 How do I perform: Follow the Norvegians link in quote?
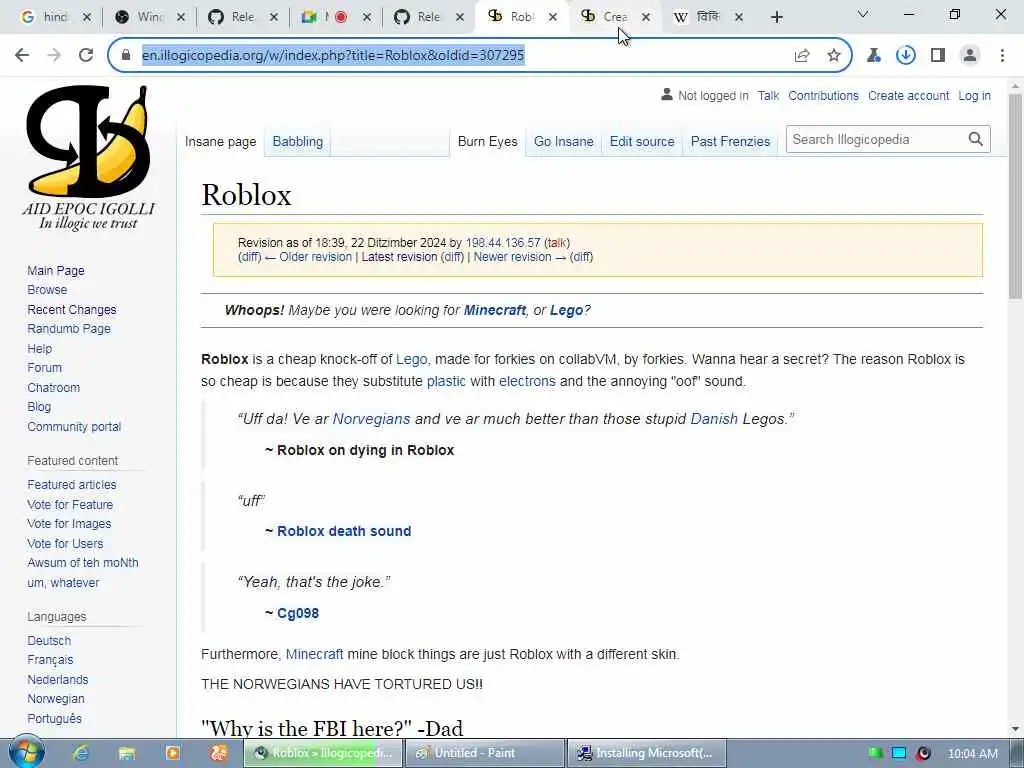(371, 419)
